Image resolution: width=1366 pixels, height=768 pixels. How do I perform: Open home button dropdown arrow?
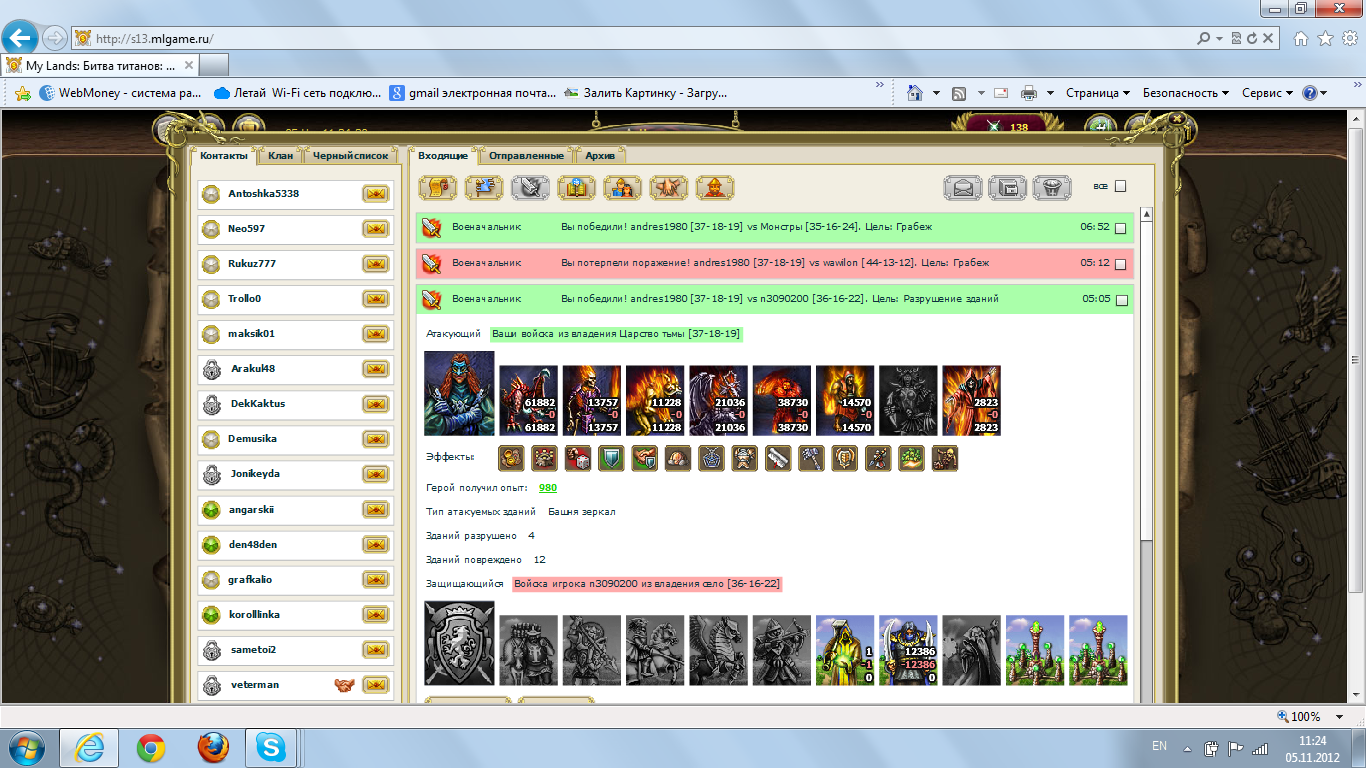point(936,93)
